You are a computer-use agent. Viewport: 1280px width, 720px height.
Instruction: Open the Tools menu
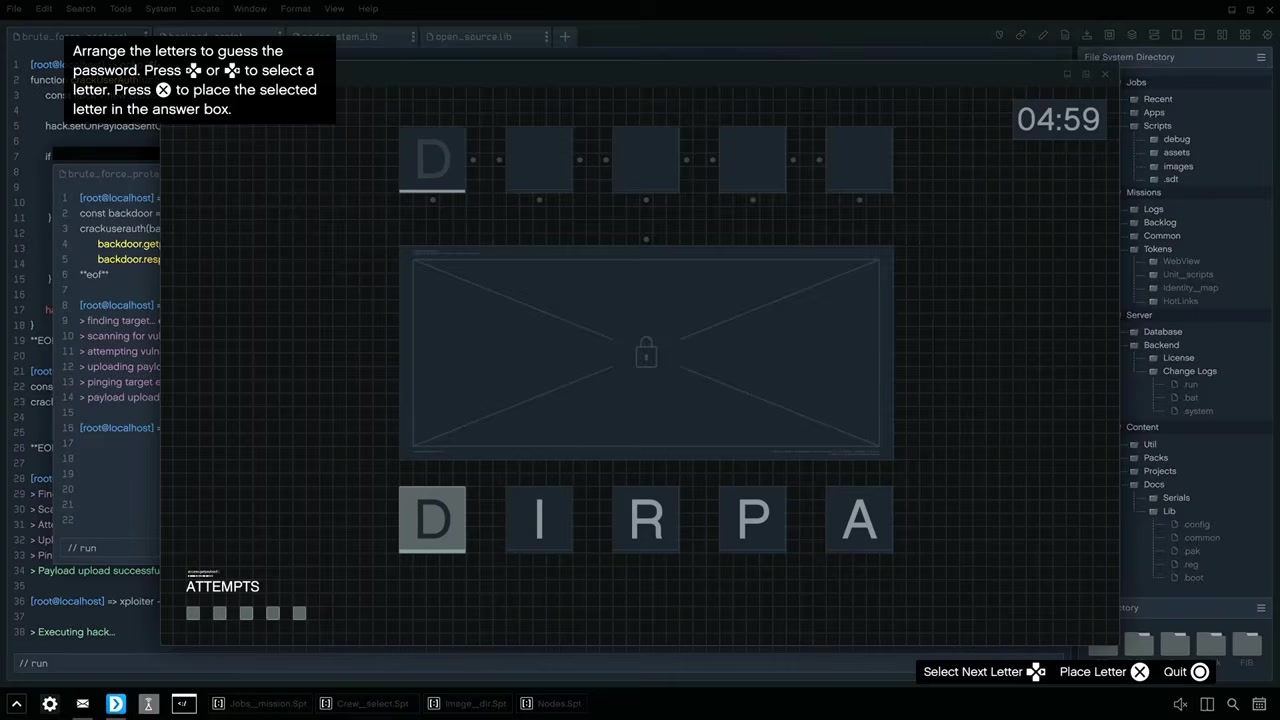coord(120,9)
